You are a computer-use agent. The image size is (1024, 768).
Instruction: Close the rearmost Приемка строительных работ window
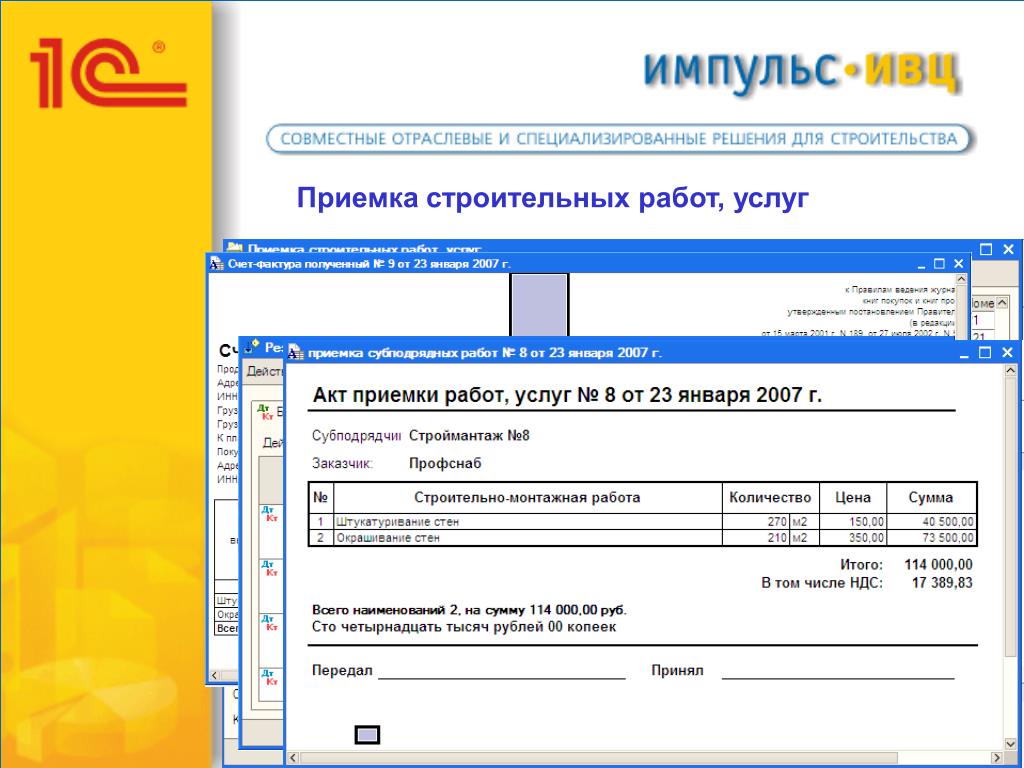[x=1008, y=249]
